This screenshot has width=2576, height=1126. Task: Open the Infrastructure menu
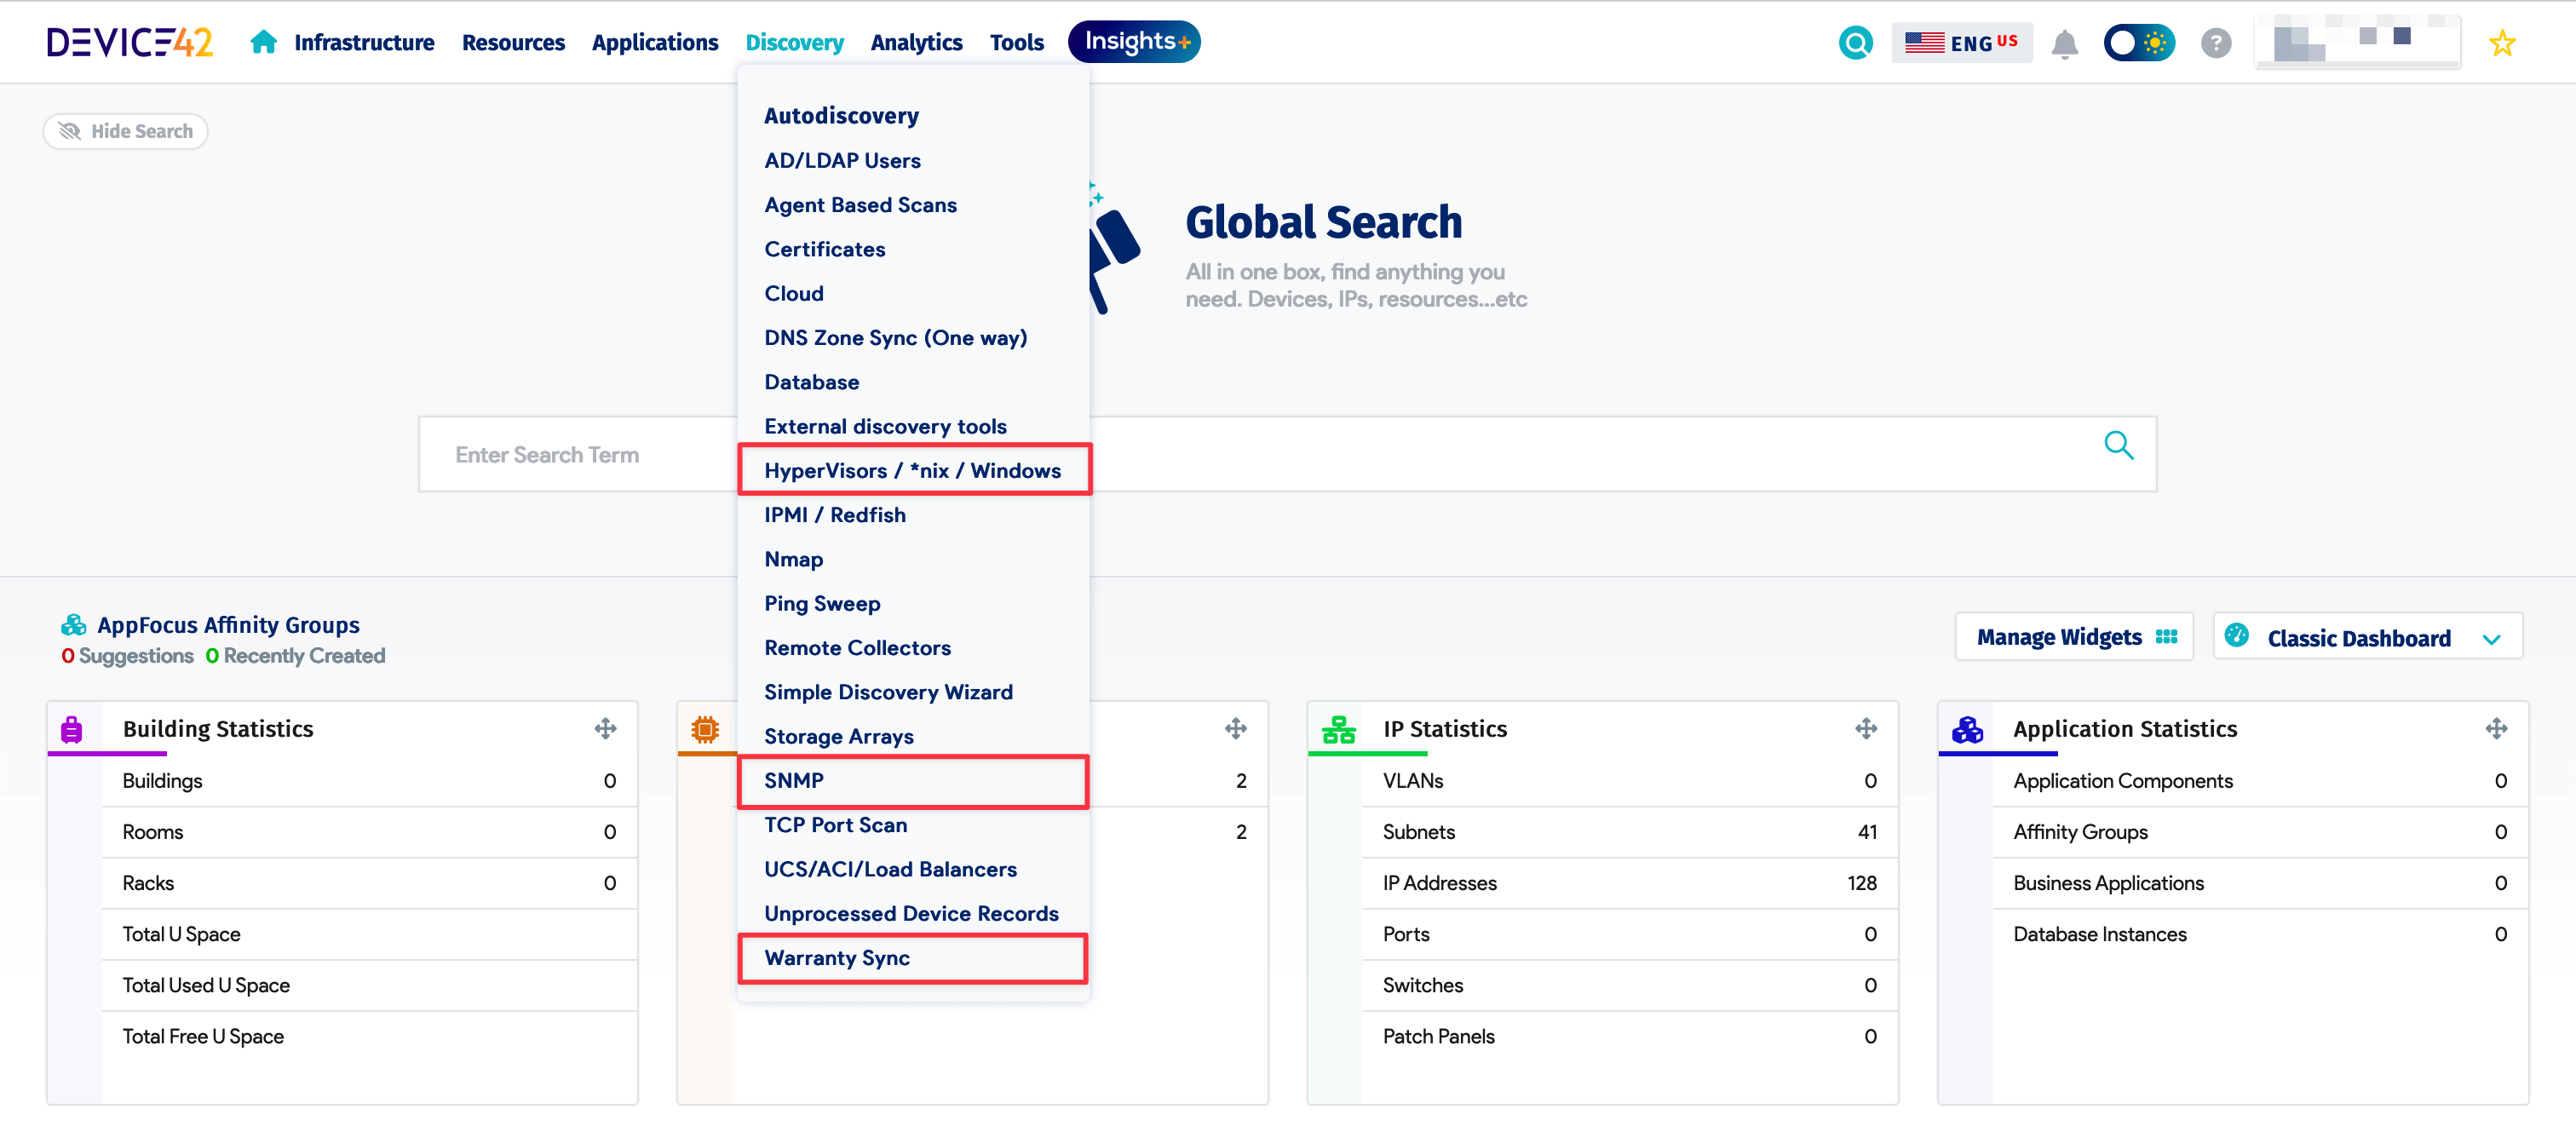[x=364, y=42]
